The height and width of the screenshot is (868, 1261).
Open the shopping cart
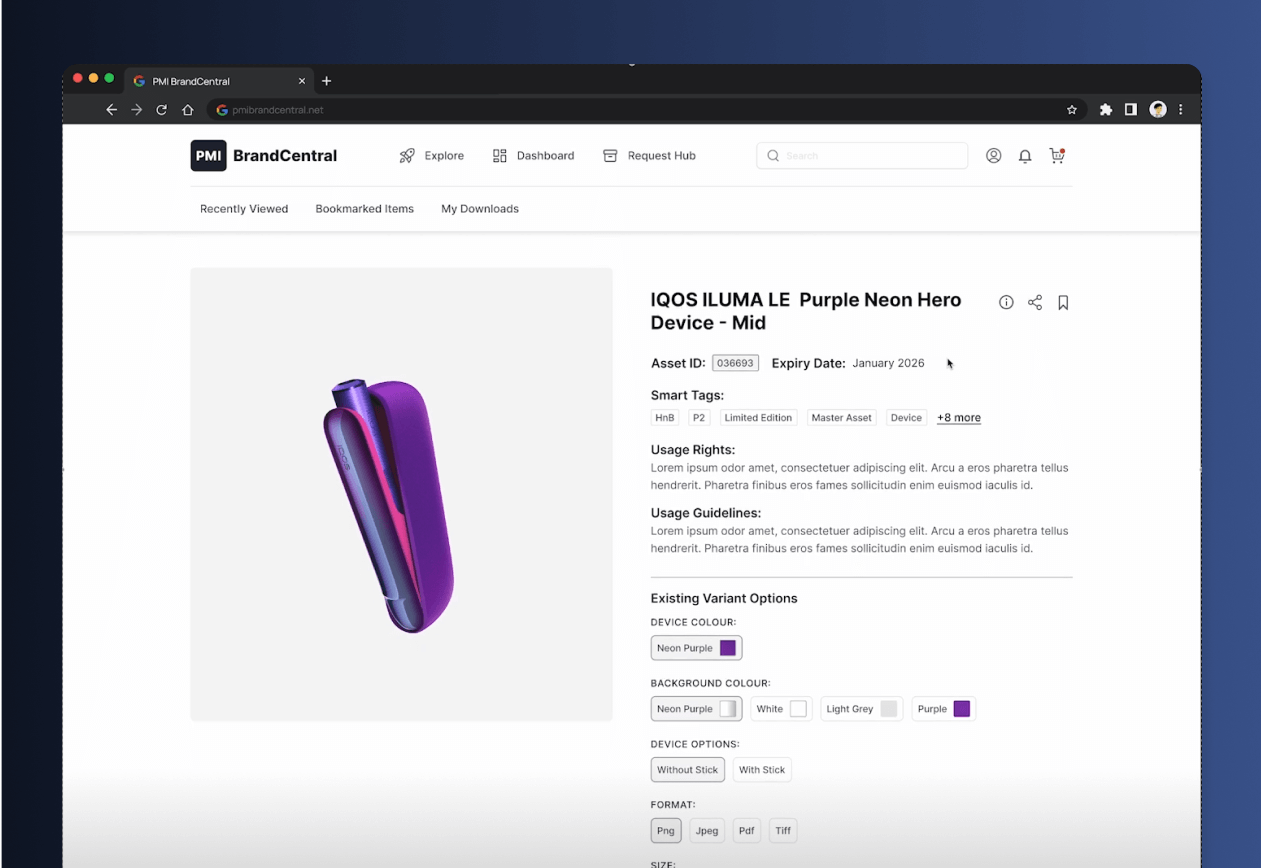pyautogui.click(x=1057, y=156)
